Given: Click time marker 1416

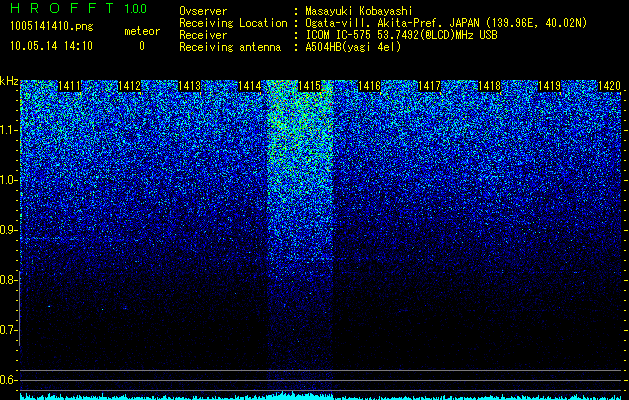Looking at the screenshot, I should pos(369,86).
